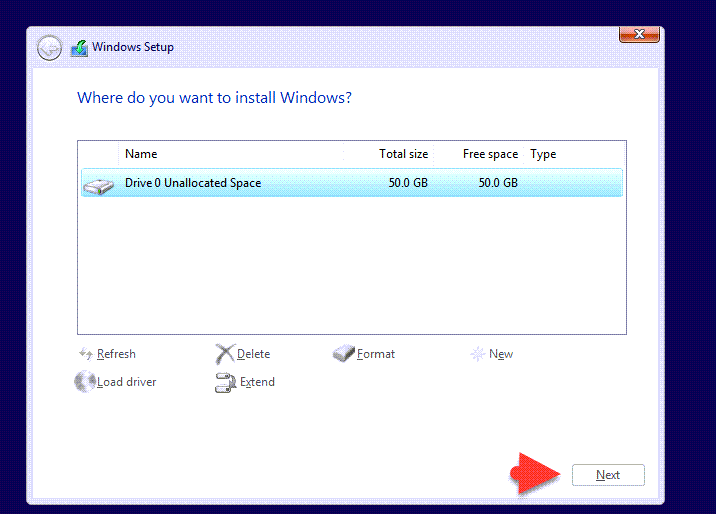Click the Extend partition icon

coord(225,382)
